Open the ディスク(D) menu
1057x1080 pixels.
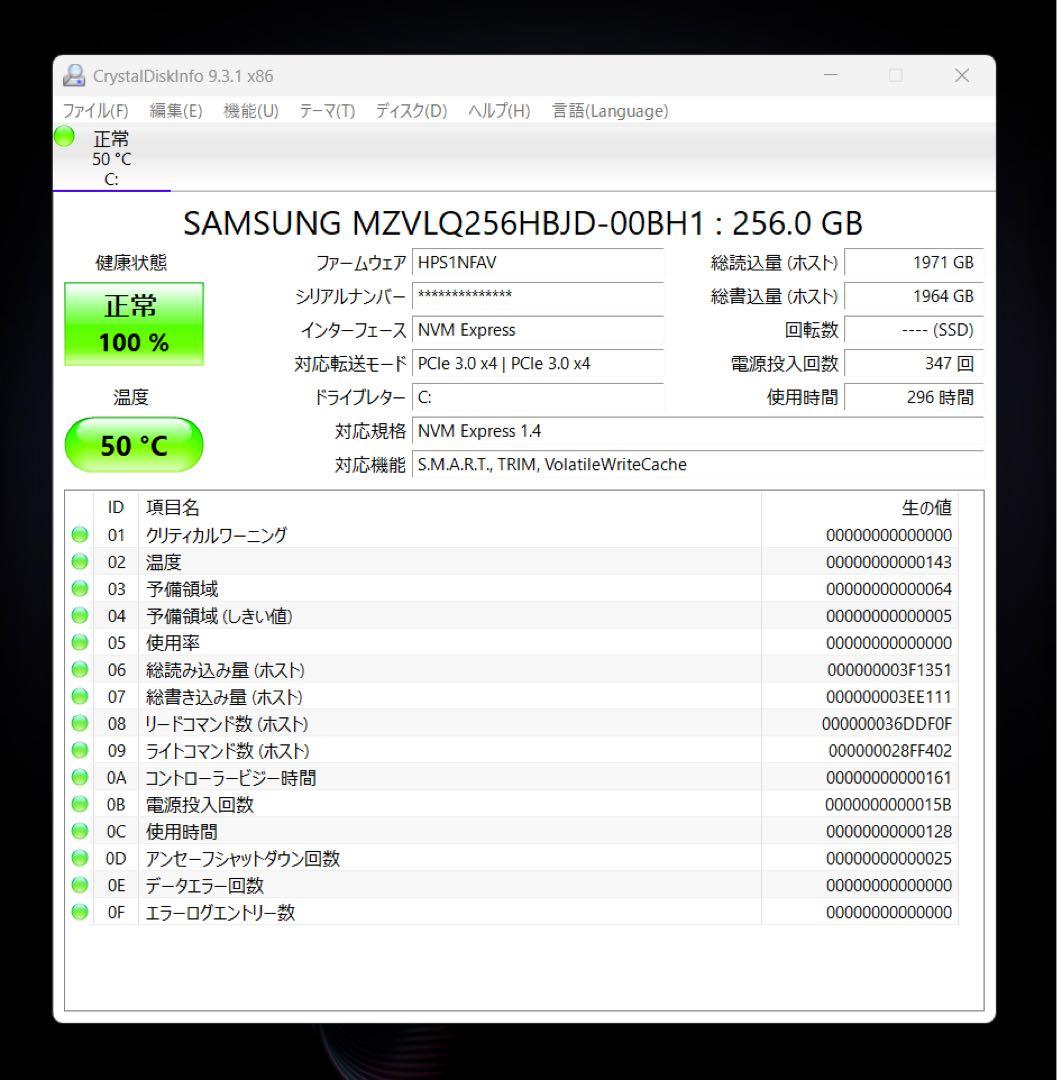pos(410,111)
